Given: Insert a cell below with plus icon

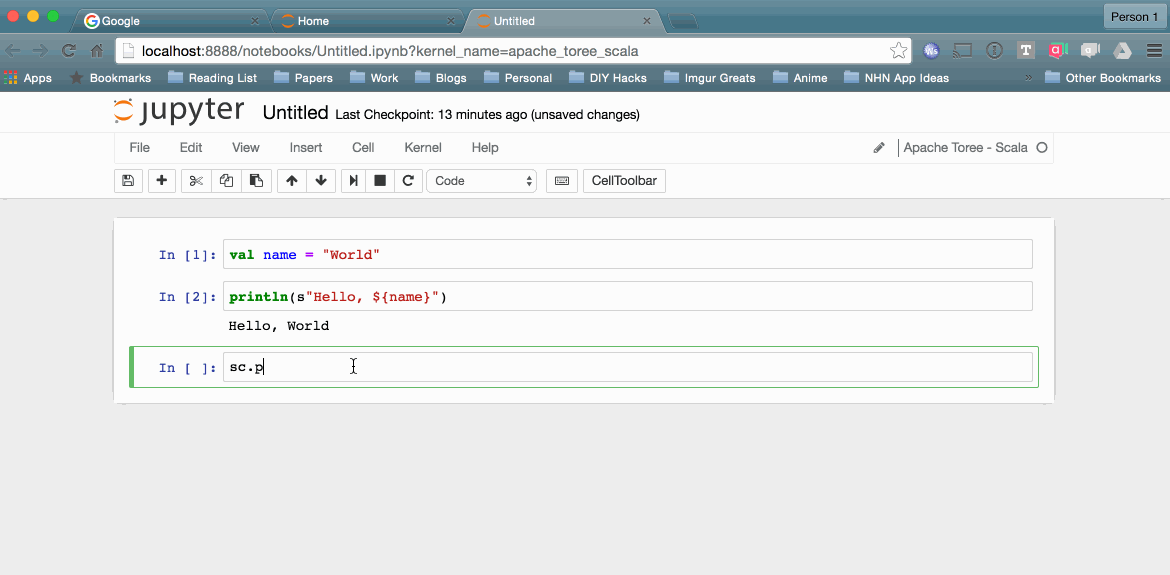Looking at the screenshot, I should coord(161,181).
